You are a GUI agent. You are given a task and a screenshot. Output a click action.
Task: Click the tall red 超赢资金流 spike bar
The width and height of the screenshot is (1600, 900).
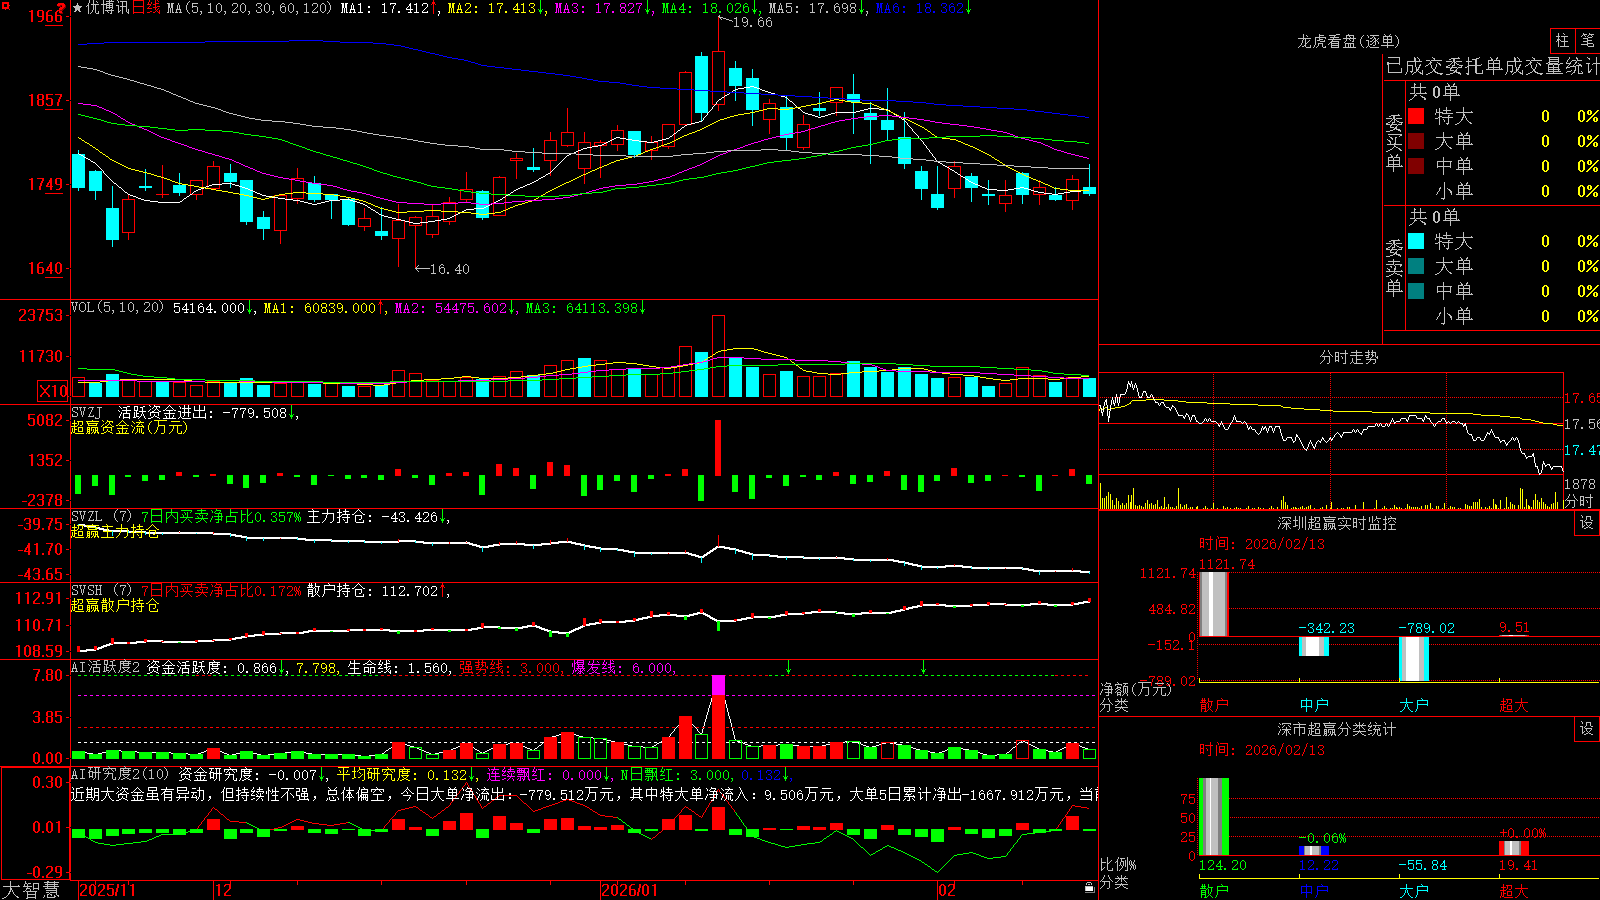click(x=718, y=448)
